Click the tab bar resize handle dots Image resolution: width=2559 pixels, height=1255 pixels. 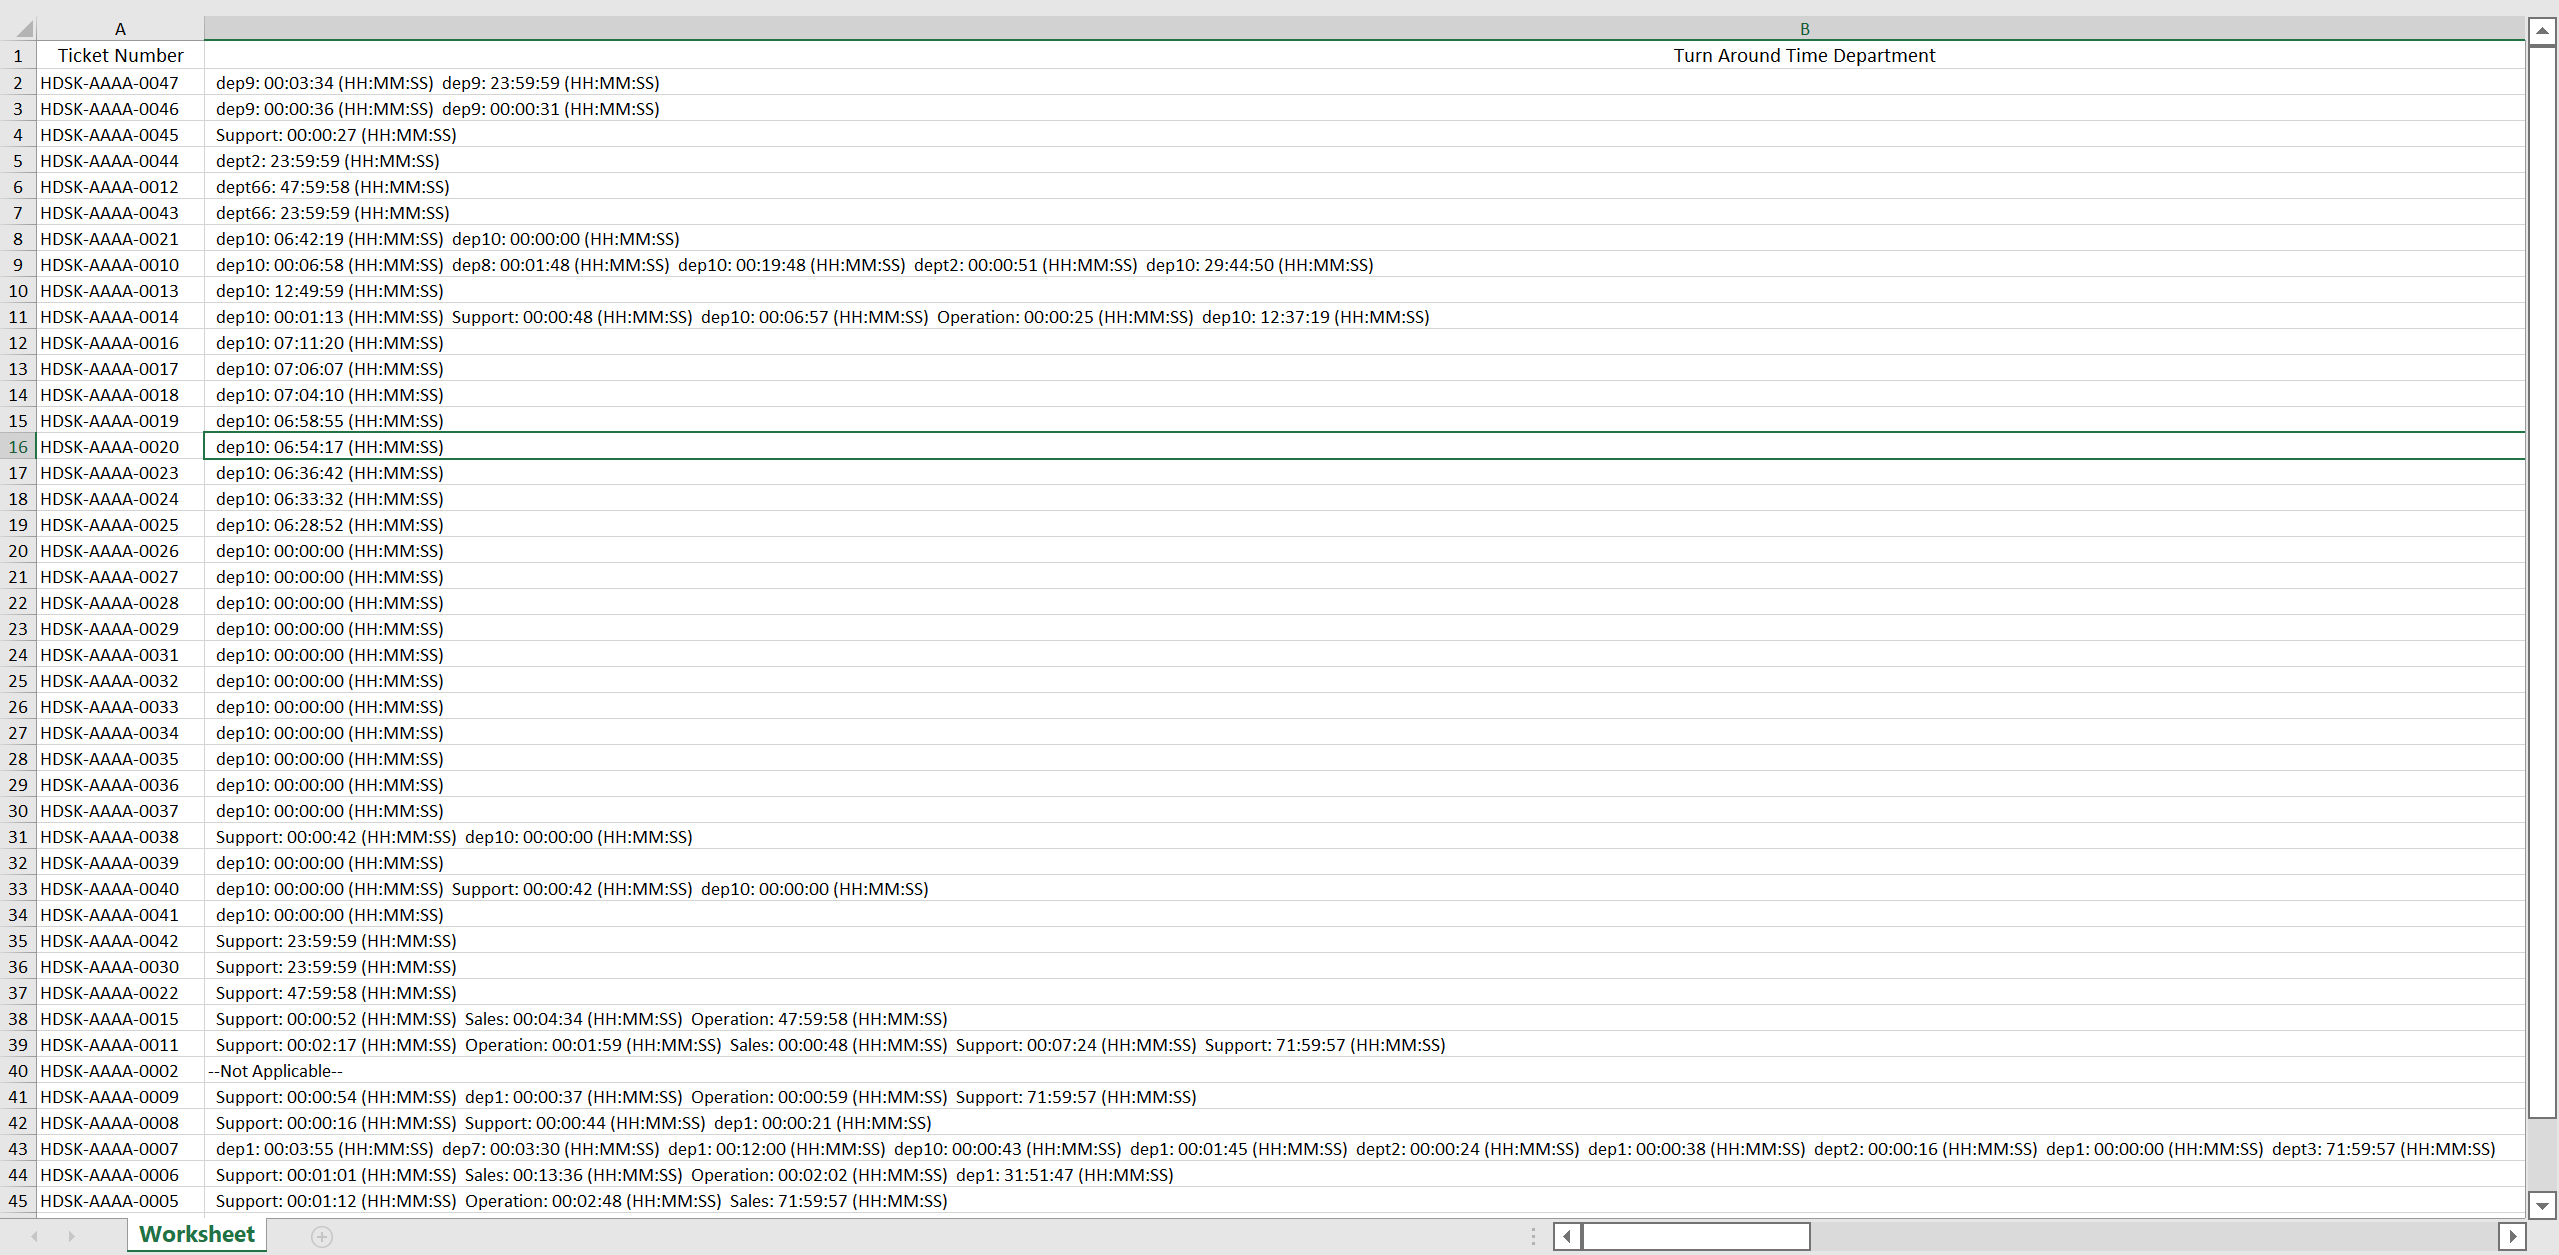[1533, 1237]
